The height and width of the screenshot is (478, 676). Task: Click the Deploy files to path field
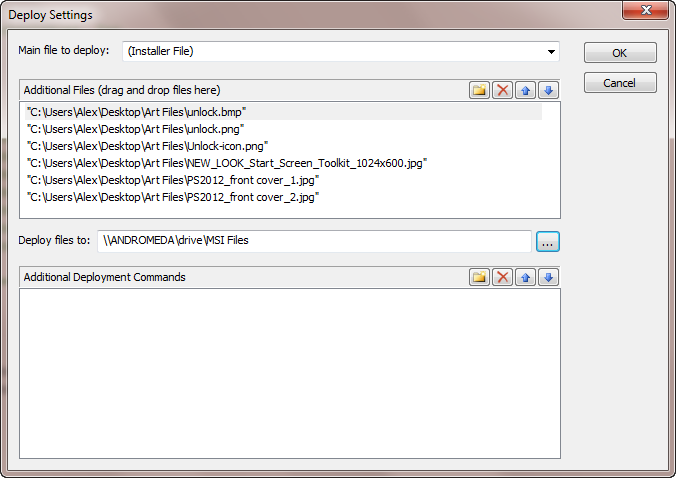click(x=314, y=241)
